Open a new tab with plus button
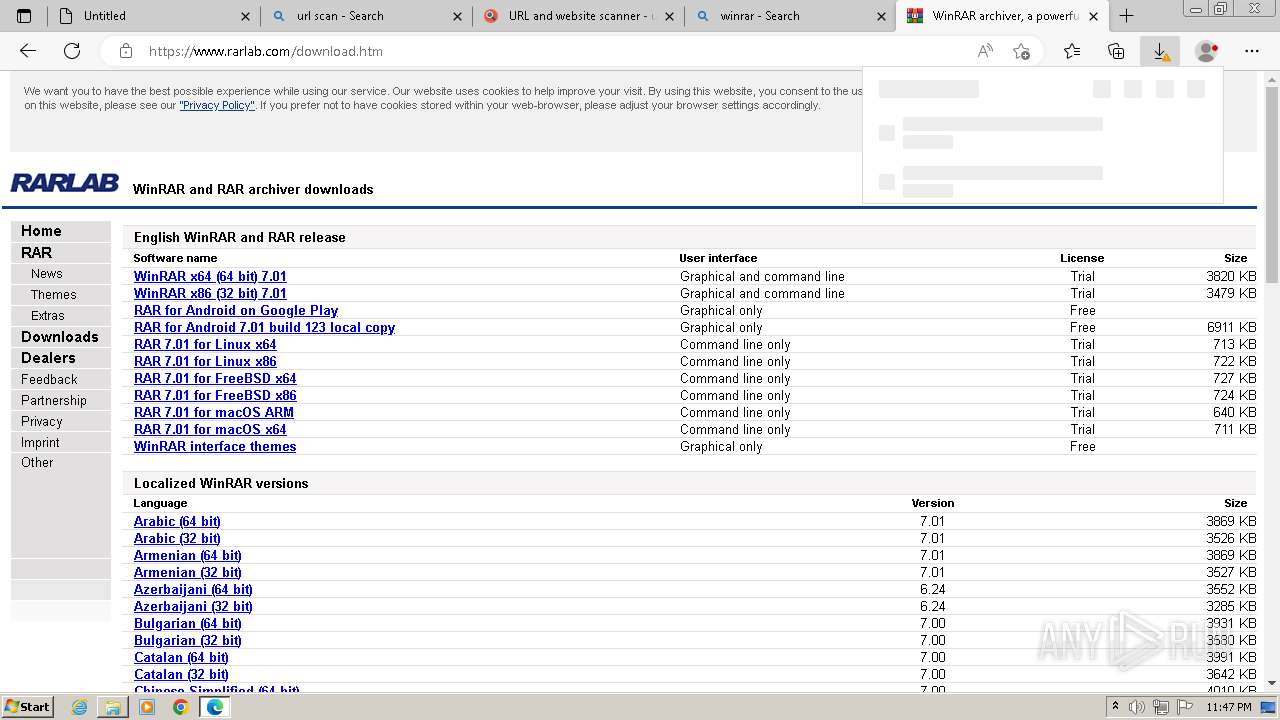Image resolution: width=1280 pixels, height=720 pixels. tap(1126, 16)
